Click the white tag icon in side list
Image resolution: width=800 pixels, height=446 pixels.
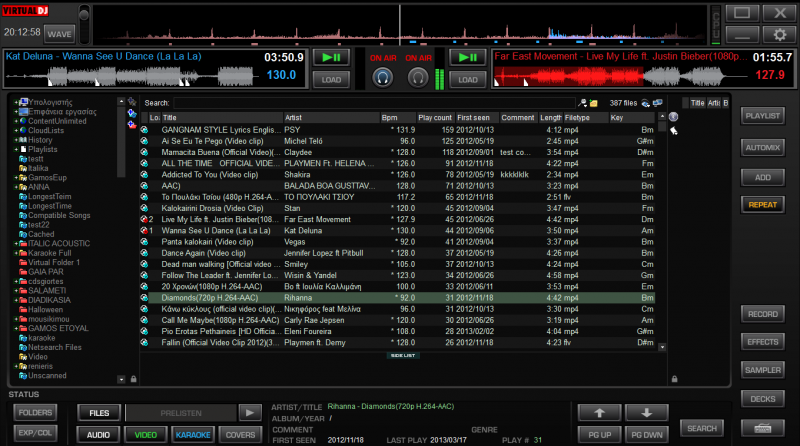tap(673, 131)
